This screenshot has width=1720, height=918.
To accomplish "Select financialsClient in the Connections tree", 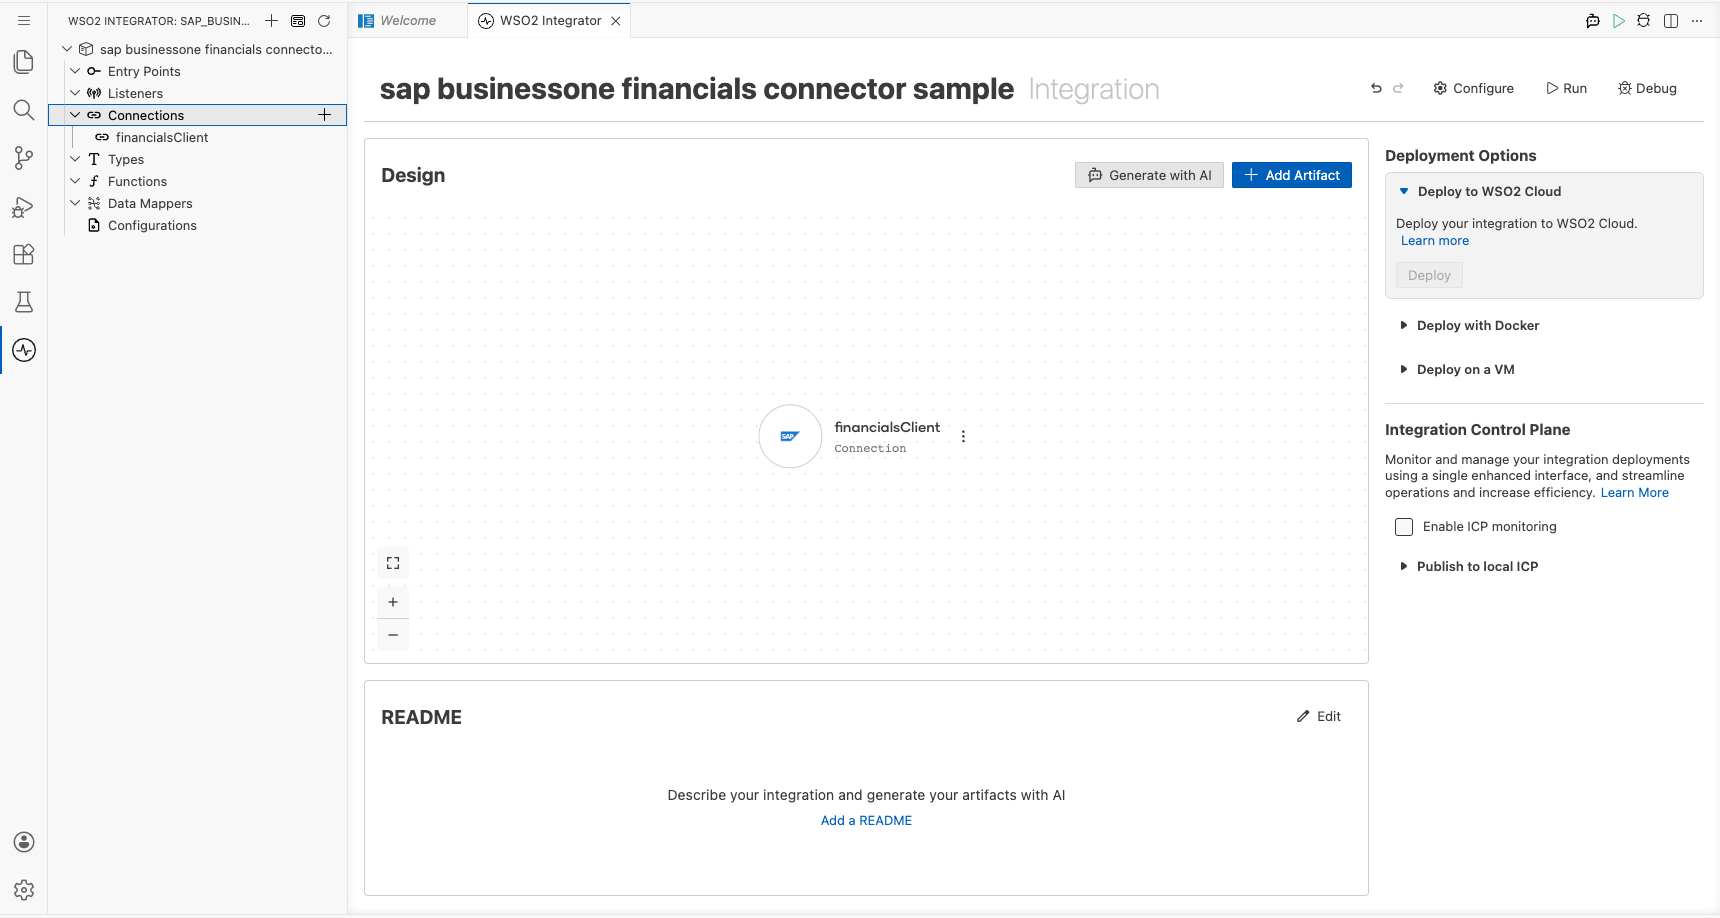I will 162,138.
